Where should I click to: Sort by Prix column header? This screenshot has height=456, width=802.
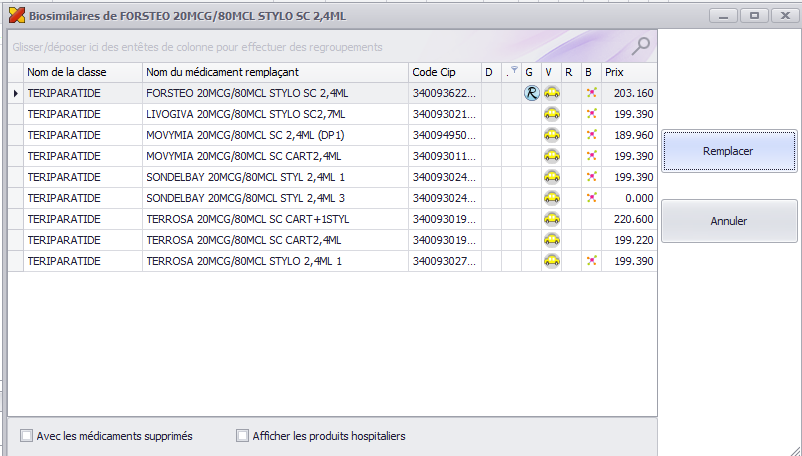pos(629,73)
